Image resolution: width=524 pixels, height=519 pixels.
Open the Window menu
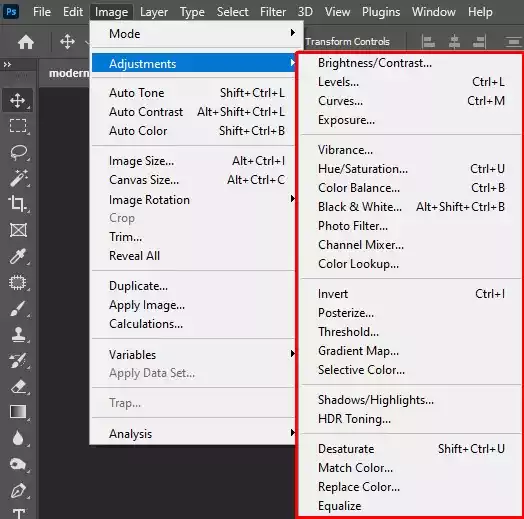tap(434, 12)
